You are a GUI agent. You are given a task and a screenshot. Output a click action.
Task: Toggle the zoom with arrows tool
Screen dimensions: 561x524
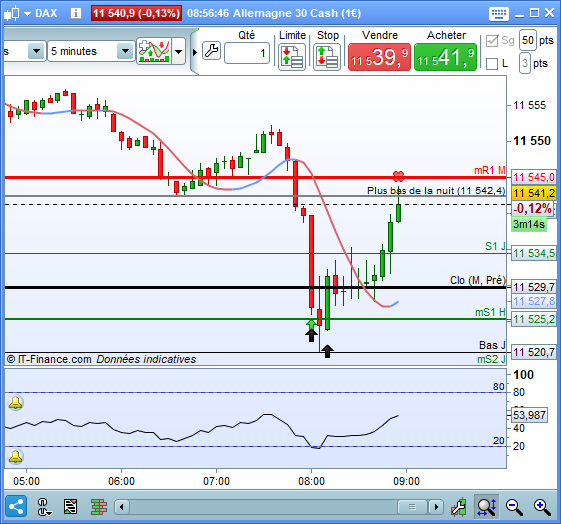[486, 506]
